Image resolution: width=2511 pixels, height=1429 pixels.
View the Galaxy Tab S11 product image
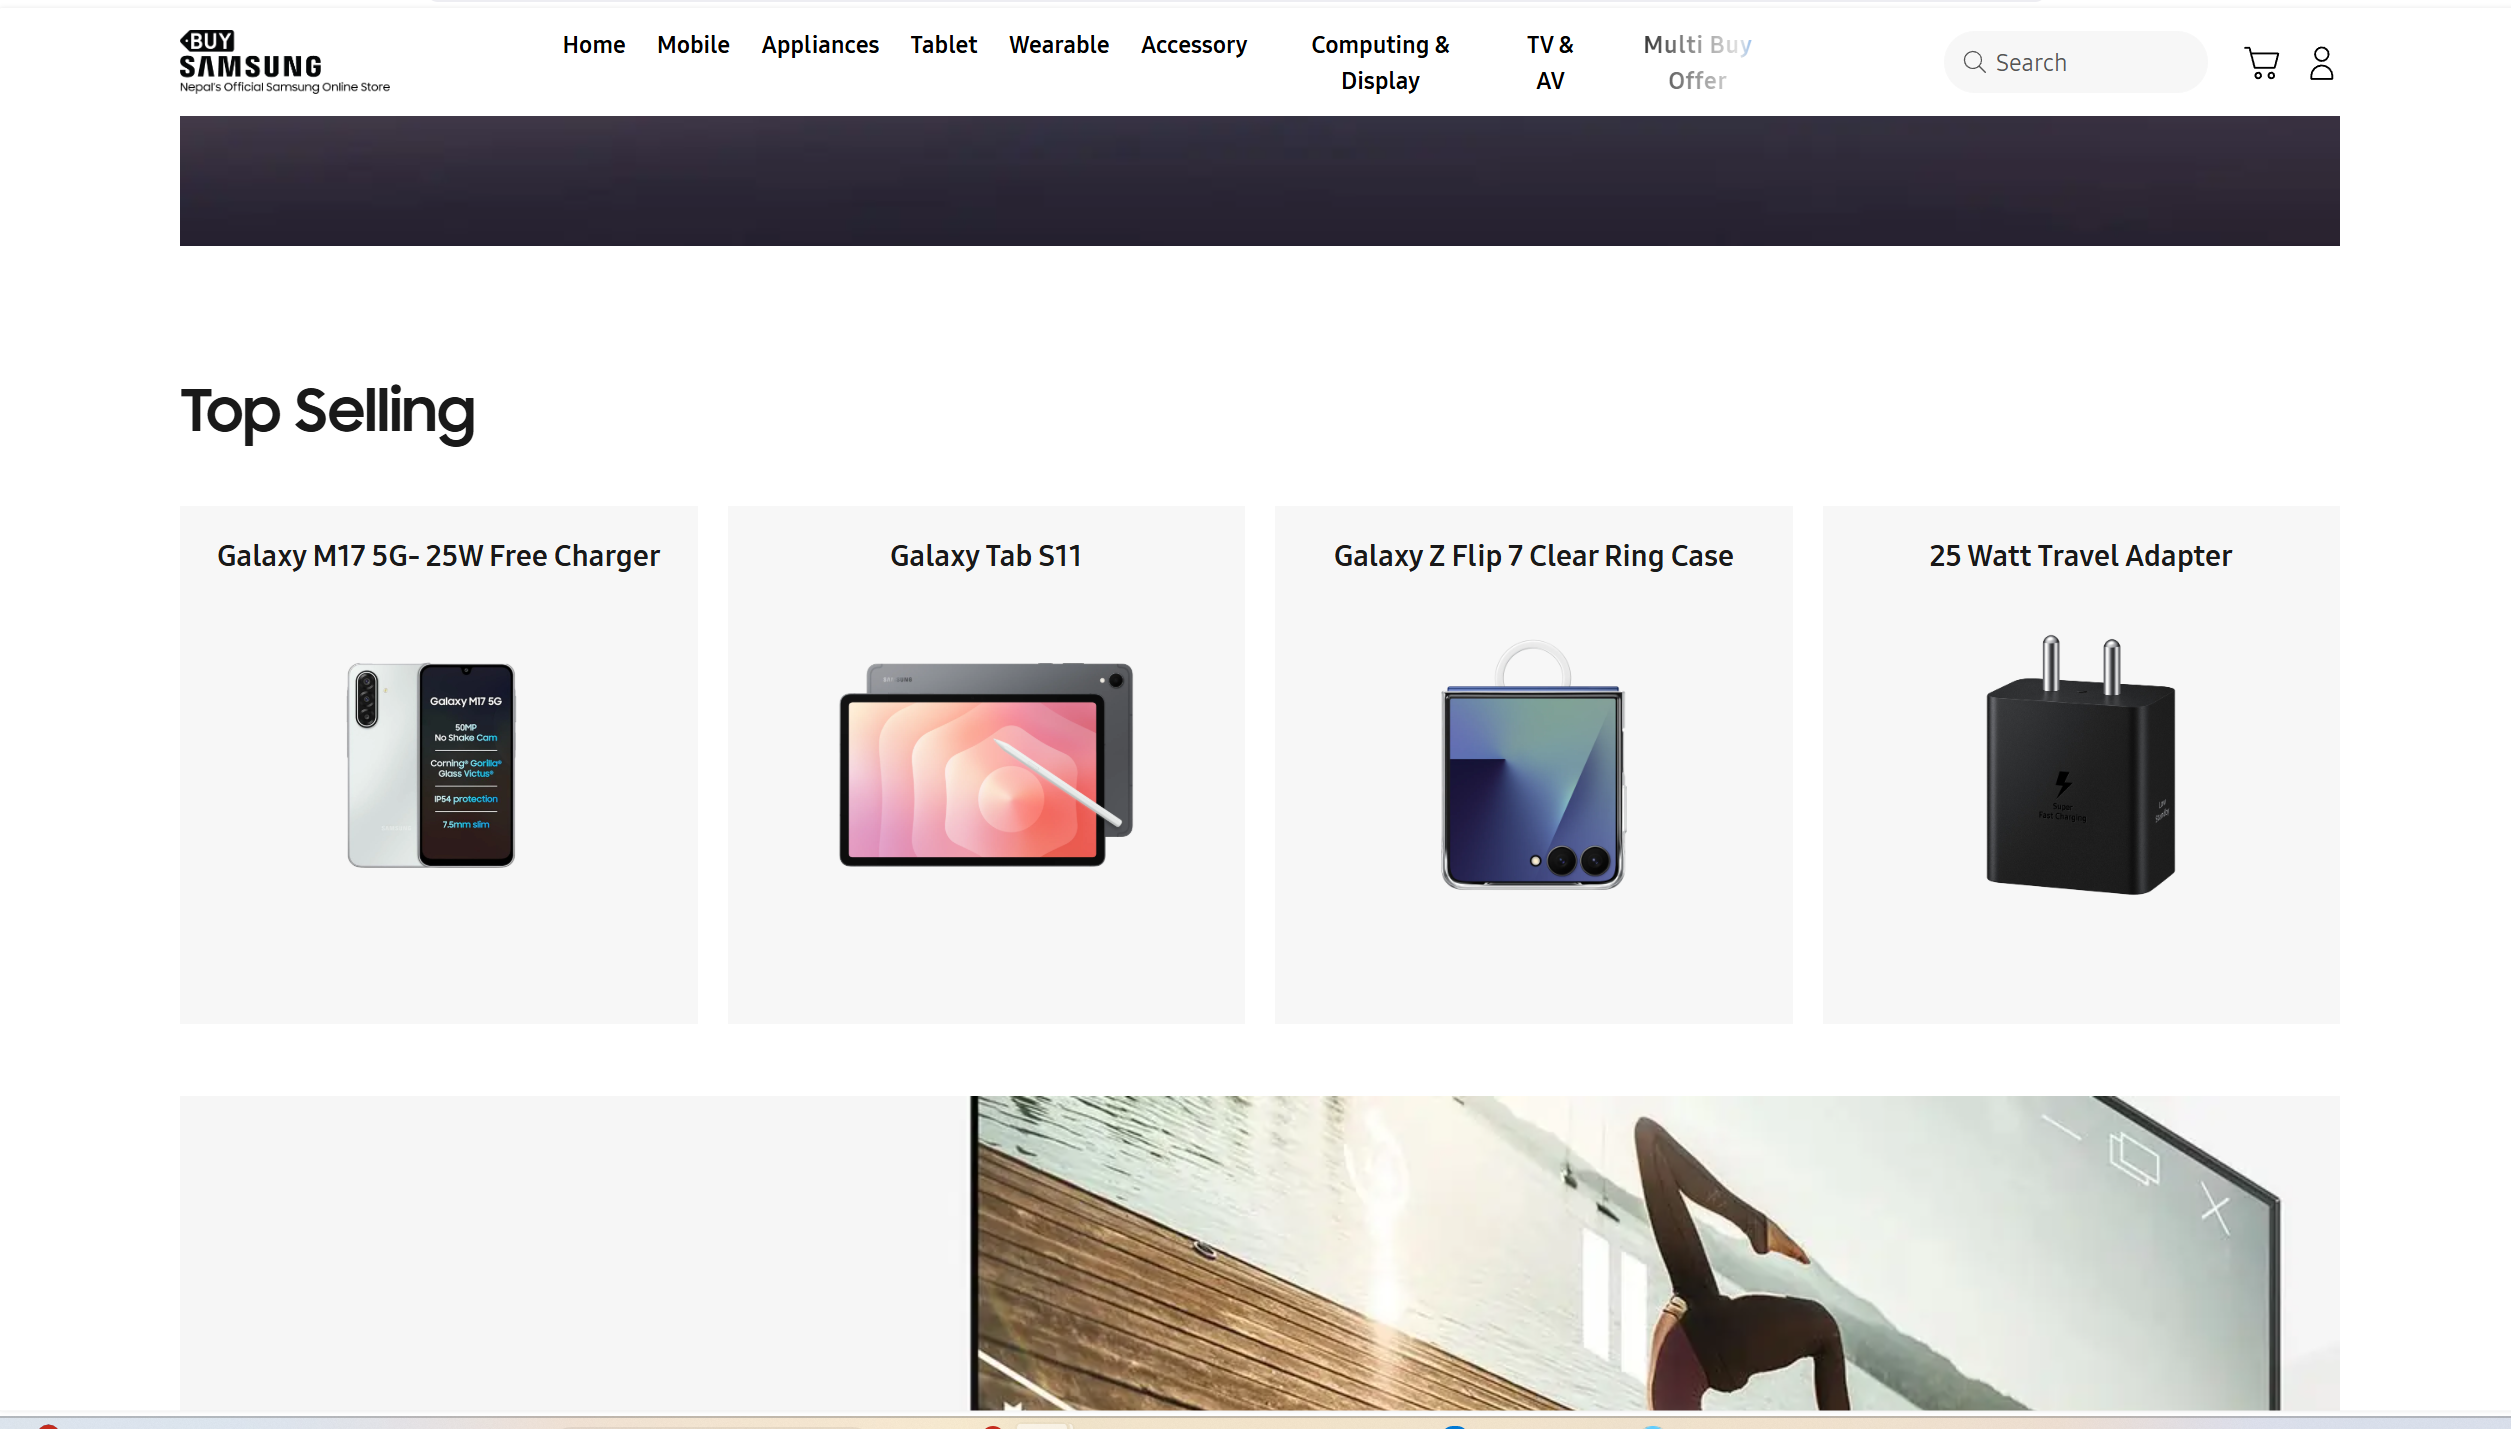pyautogui.click(x=985, y=765)
